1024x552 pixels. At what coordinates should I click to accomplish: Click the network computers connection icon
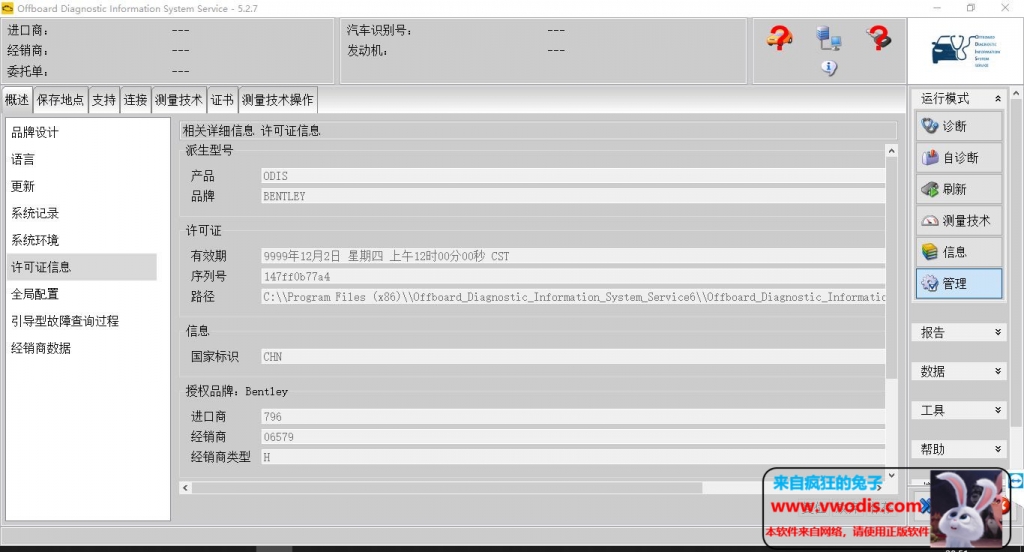pyautogui.click(x=829, y=39)
